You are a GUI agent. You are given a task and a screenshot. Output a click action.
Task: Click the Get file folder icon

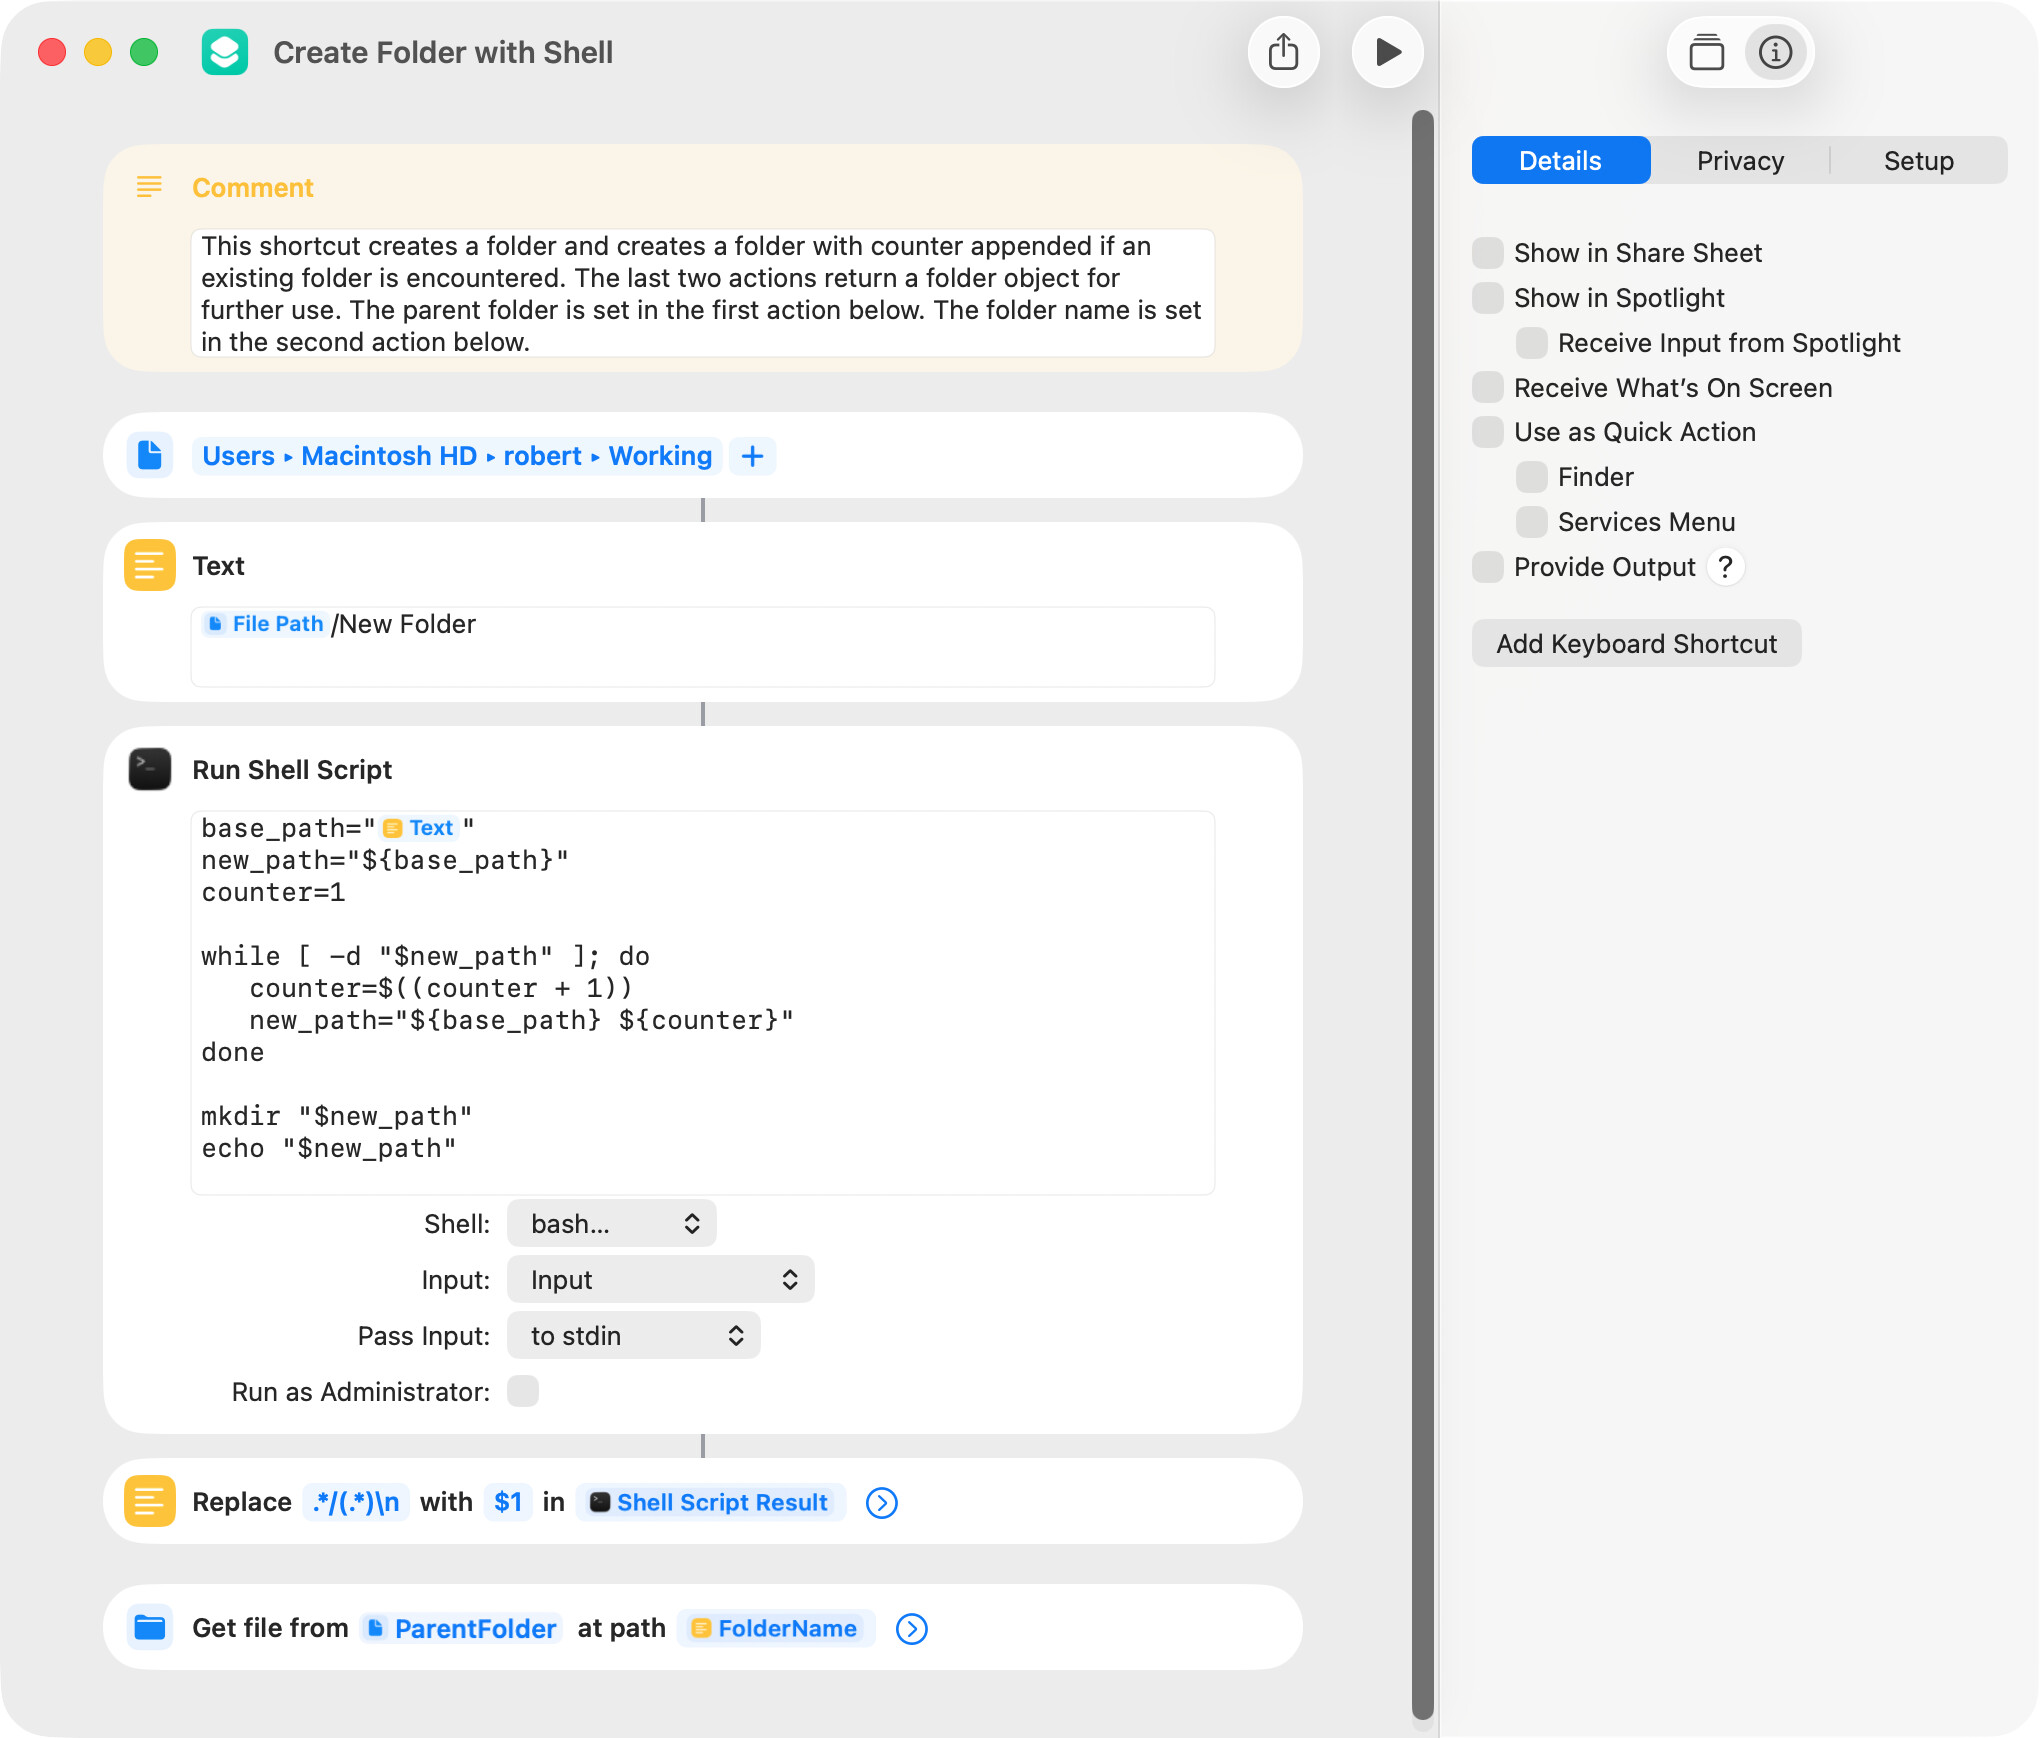click(150, 1627)
